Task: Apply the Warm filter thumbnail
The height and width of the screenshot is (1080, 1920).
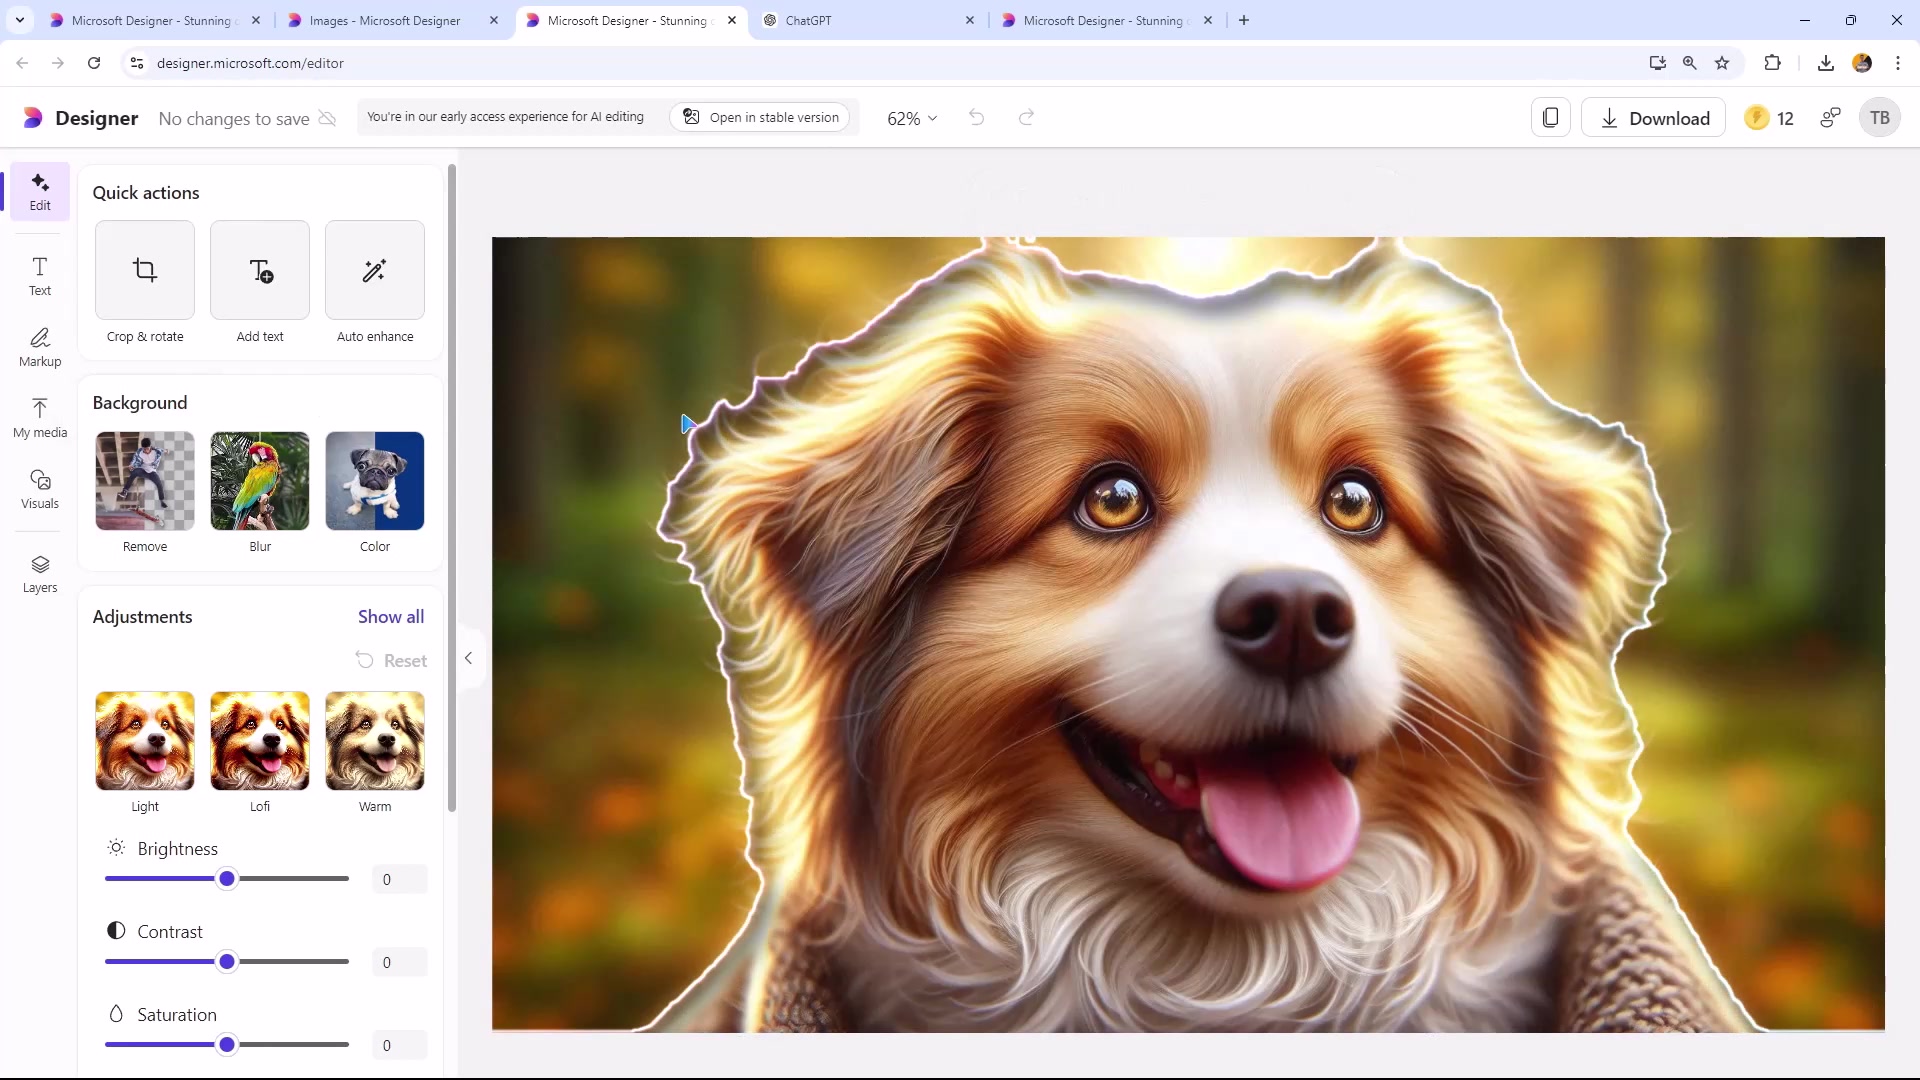Action: click(375, 741)
